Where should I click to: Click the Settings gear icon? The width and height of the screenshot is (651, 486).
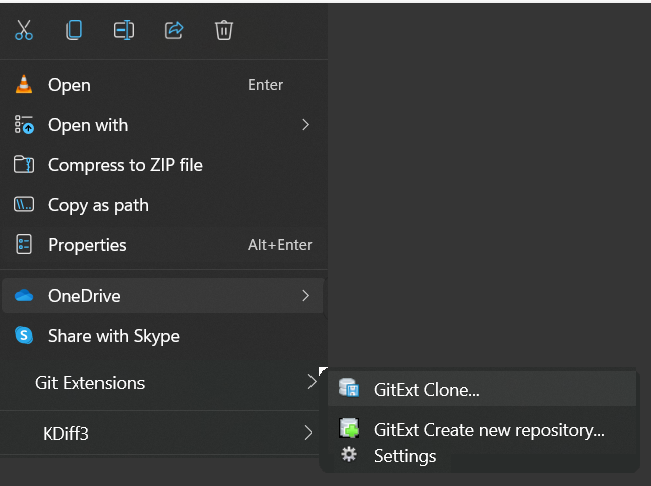[x=349, y=455]
